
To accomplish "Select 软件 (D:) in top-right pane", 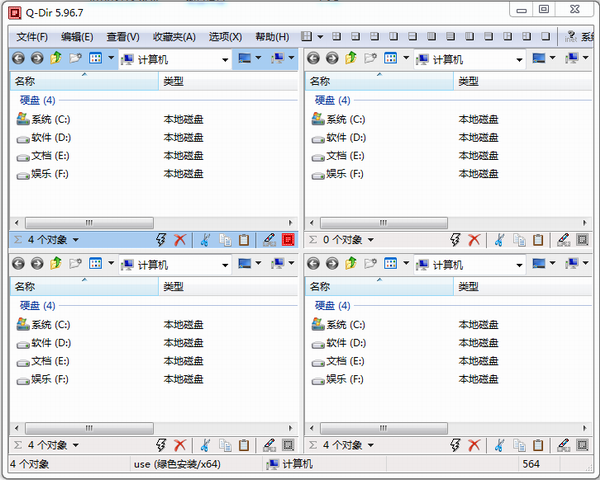I will coord(339,137).
